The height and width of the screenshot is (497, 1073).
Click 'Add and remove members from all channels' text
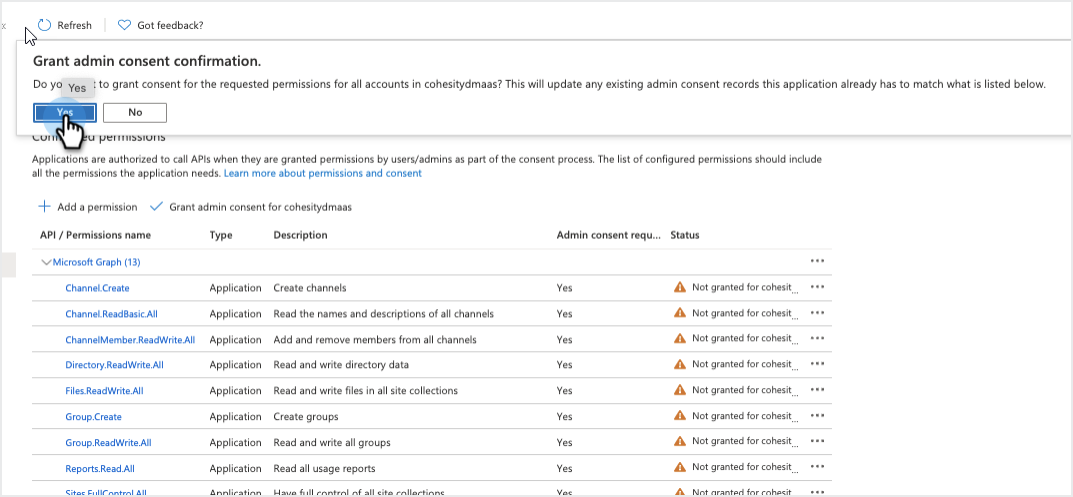point(375,340)
